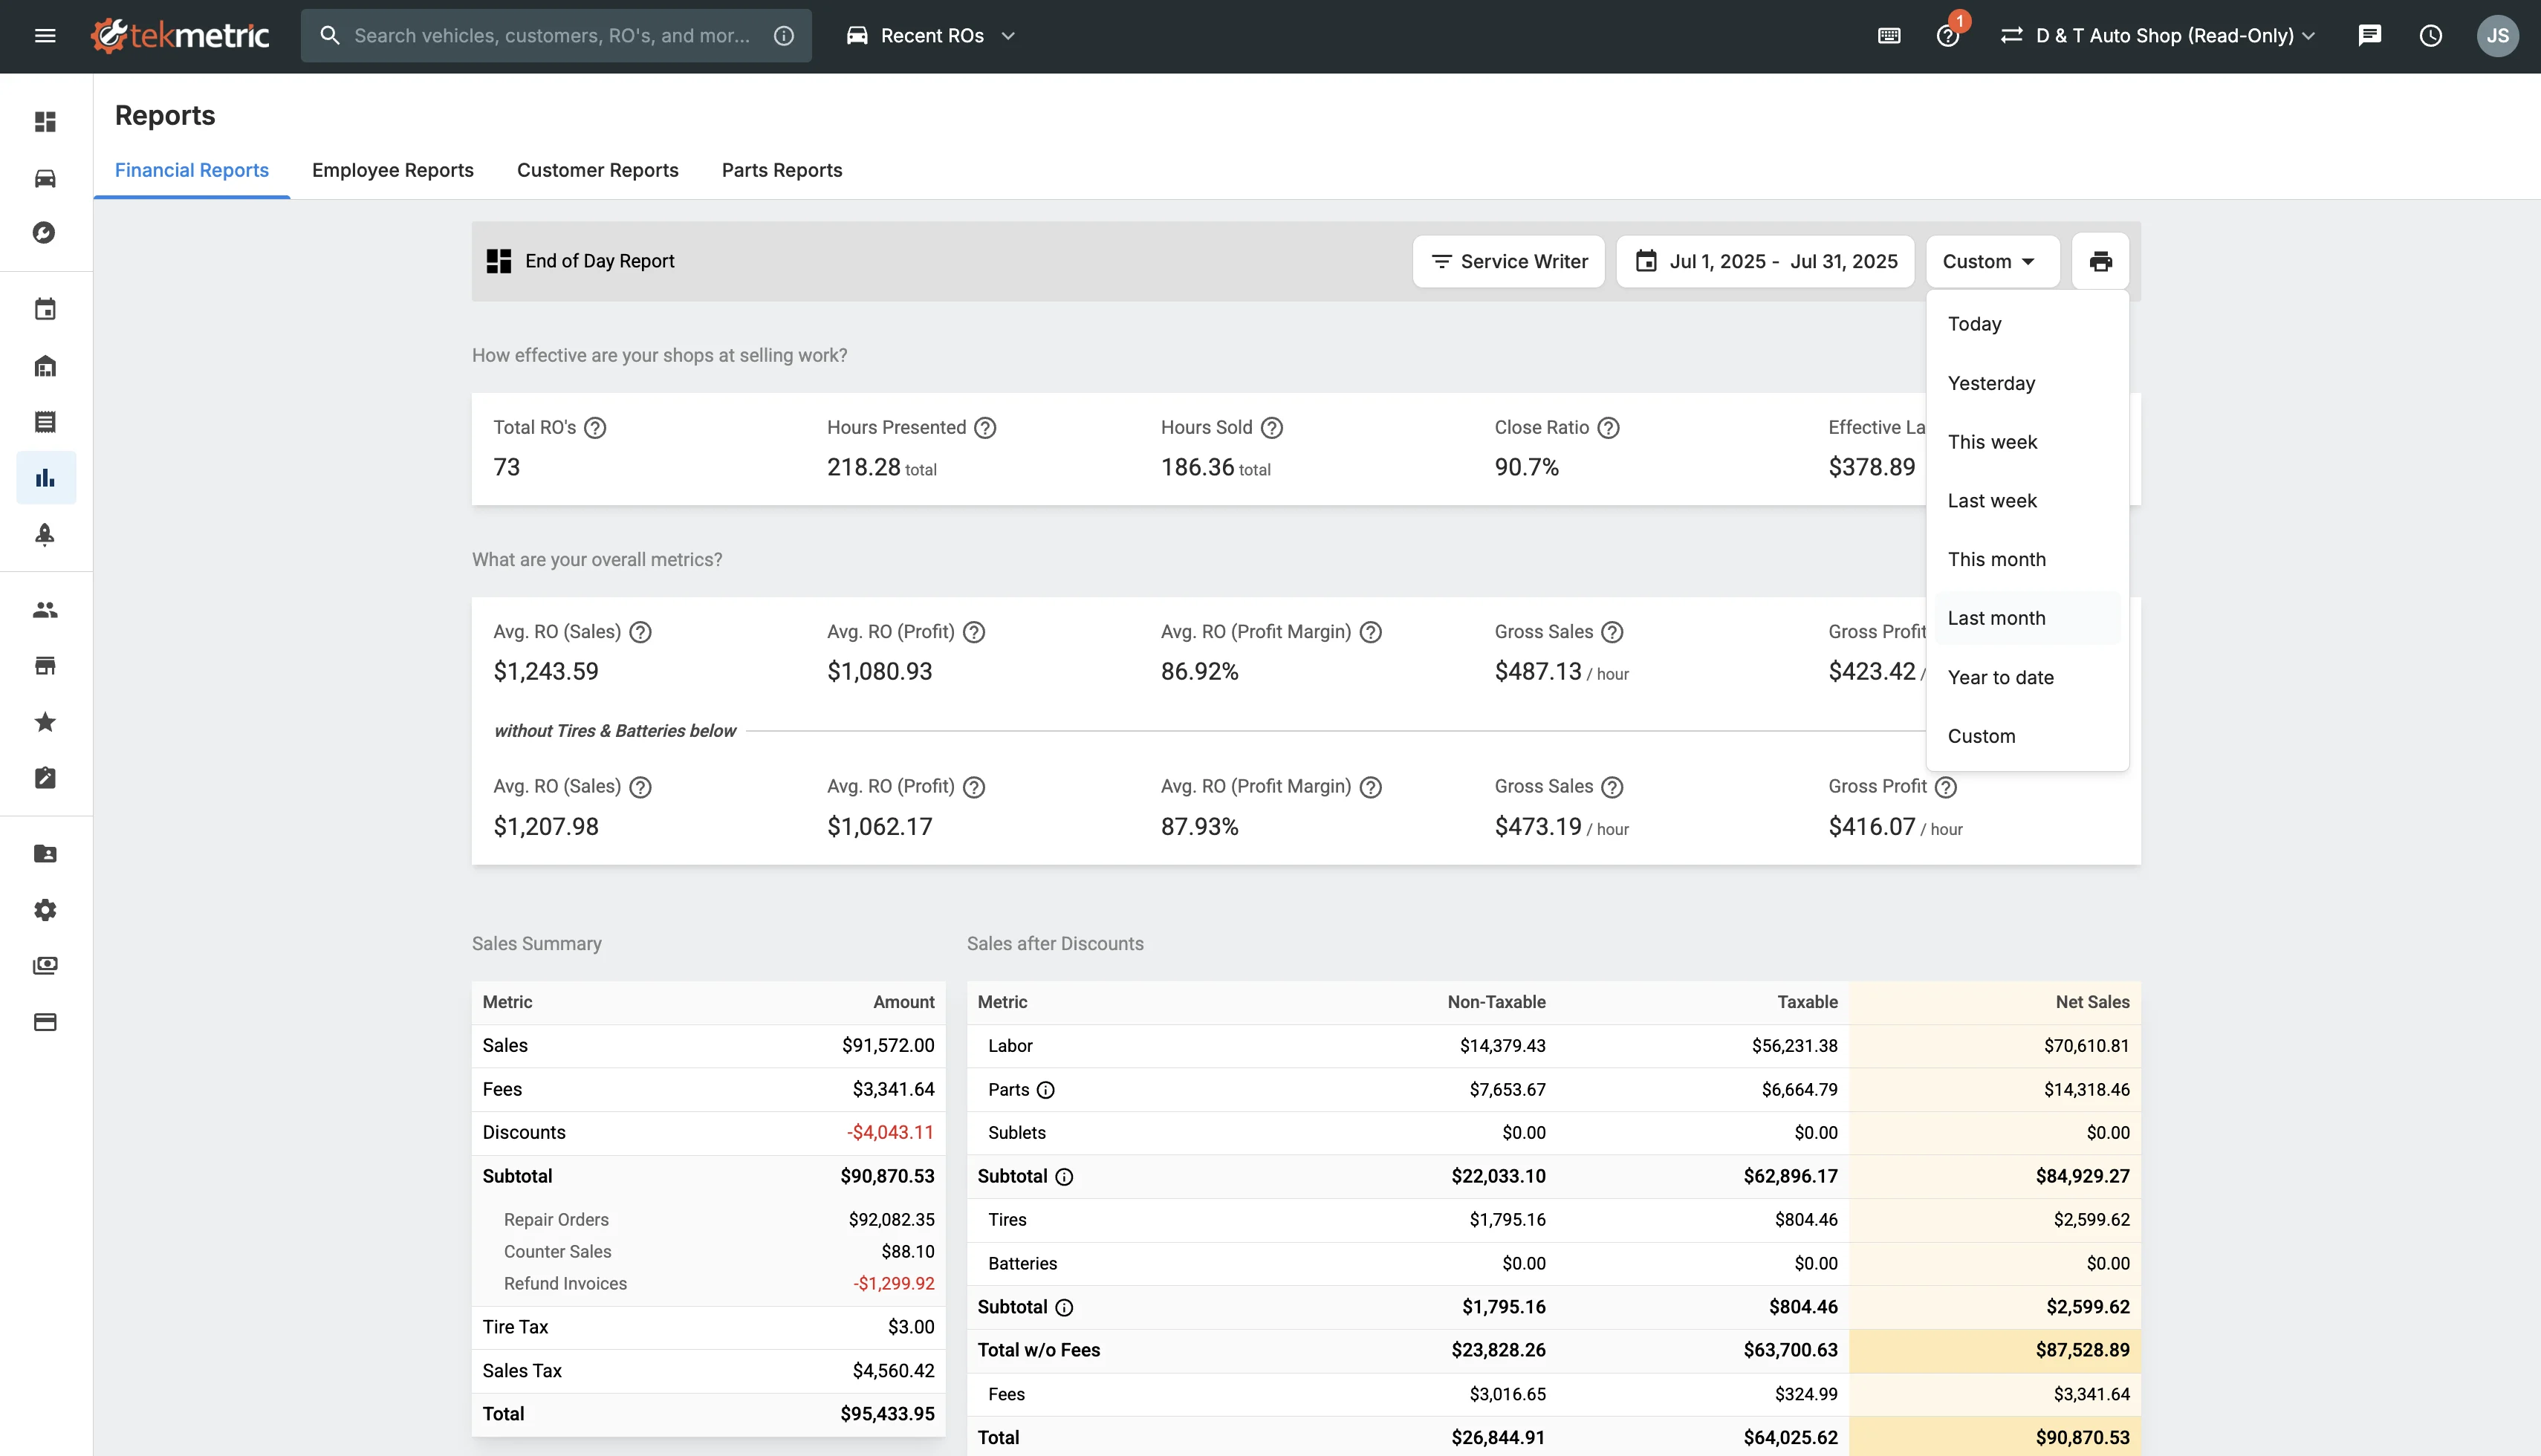The width and height of the screenshot is (2541, 1456).
Task: Open the calendar icon in the sidebar
Action: point(45,309)
